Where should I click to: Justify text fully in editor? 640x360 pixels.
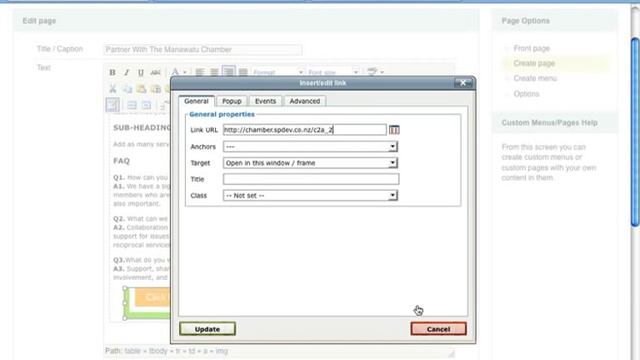tap(243, 73)
